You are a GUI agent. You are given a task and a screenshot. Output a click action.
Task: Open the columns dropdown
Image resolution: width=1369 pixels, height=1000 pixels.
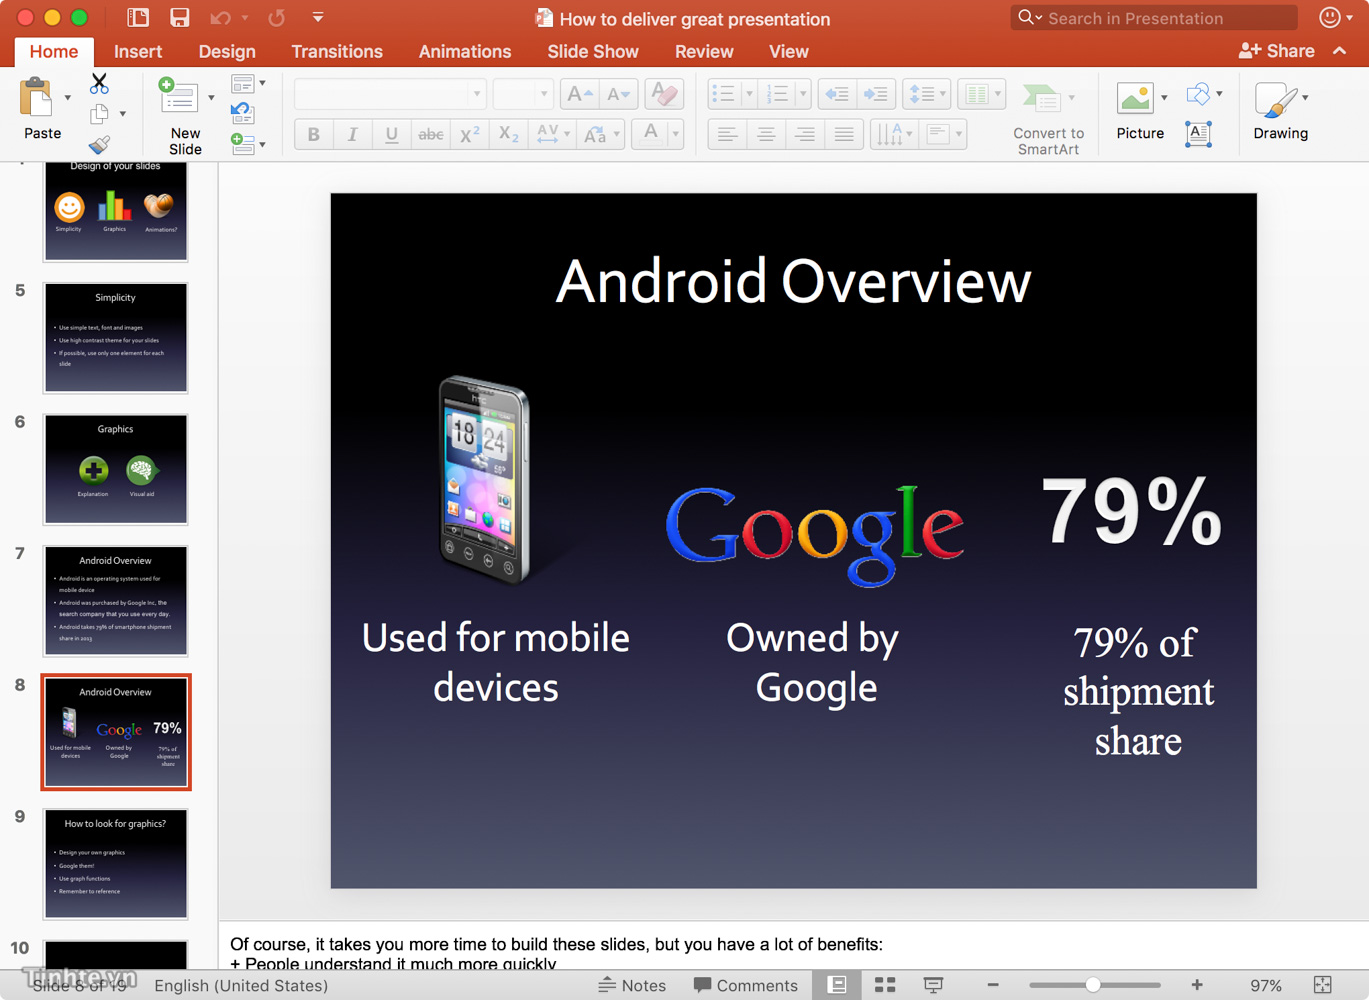point(981,95)
